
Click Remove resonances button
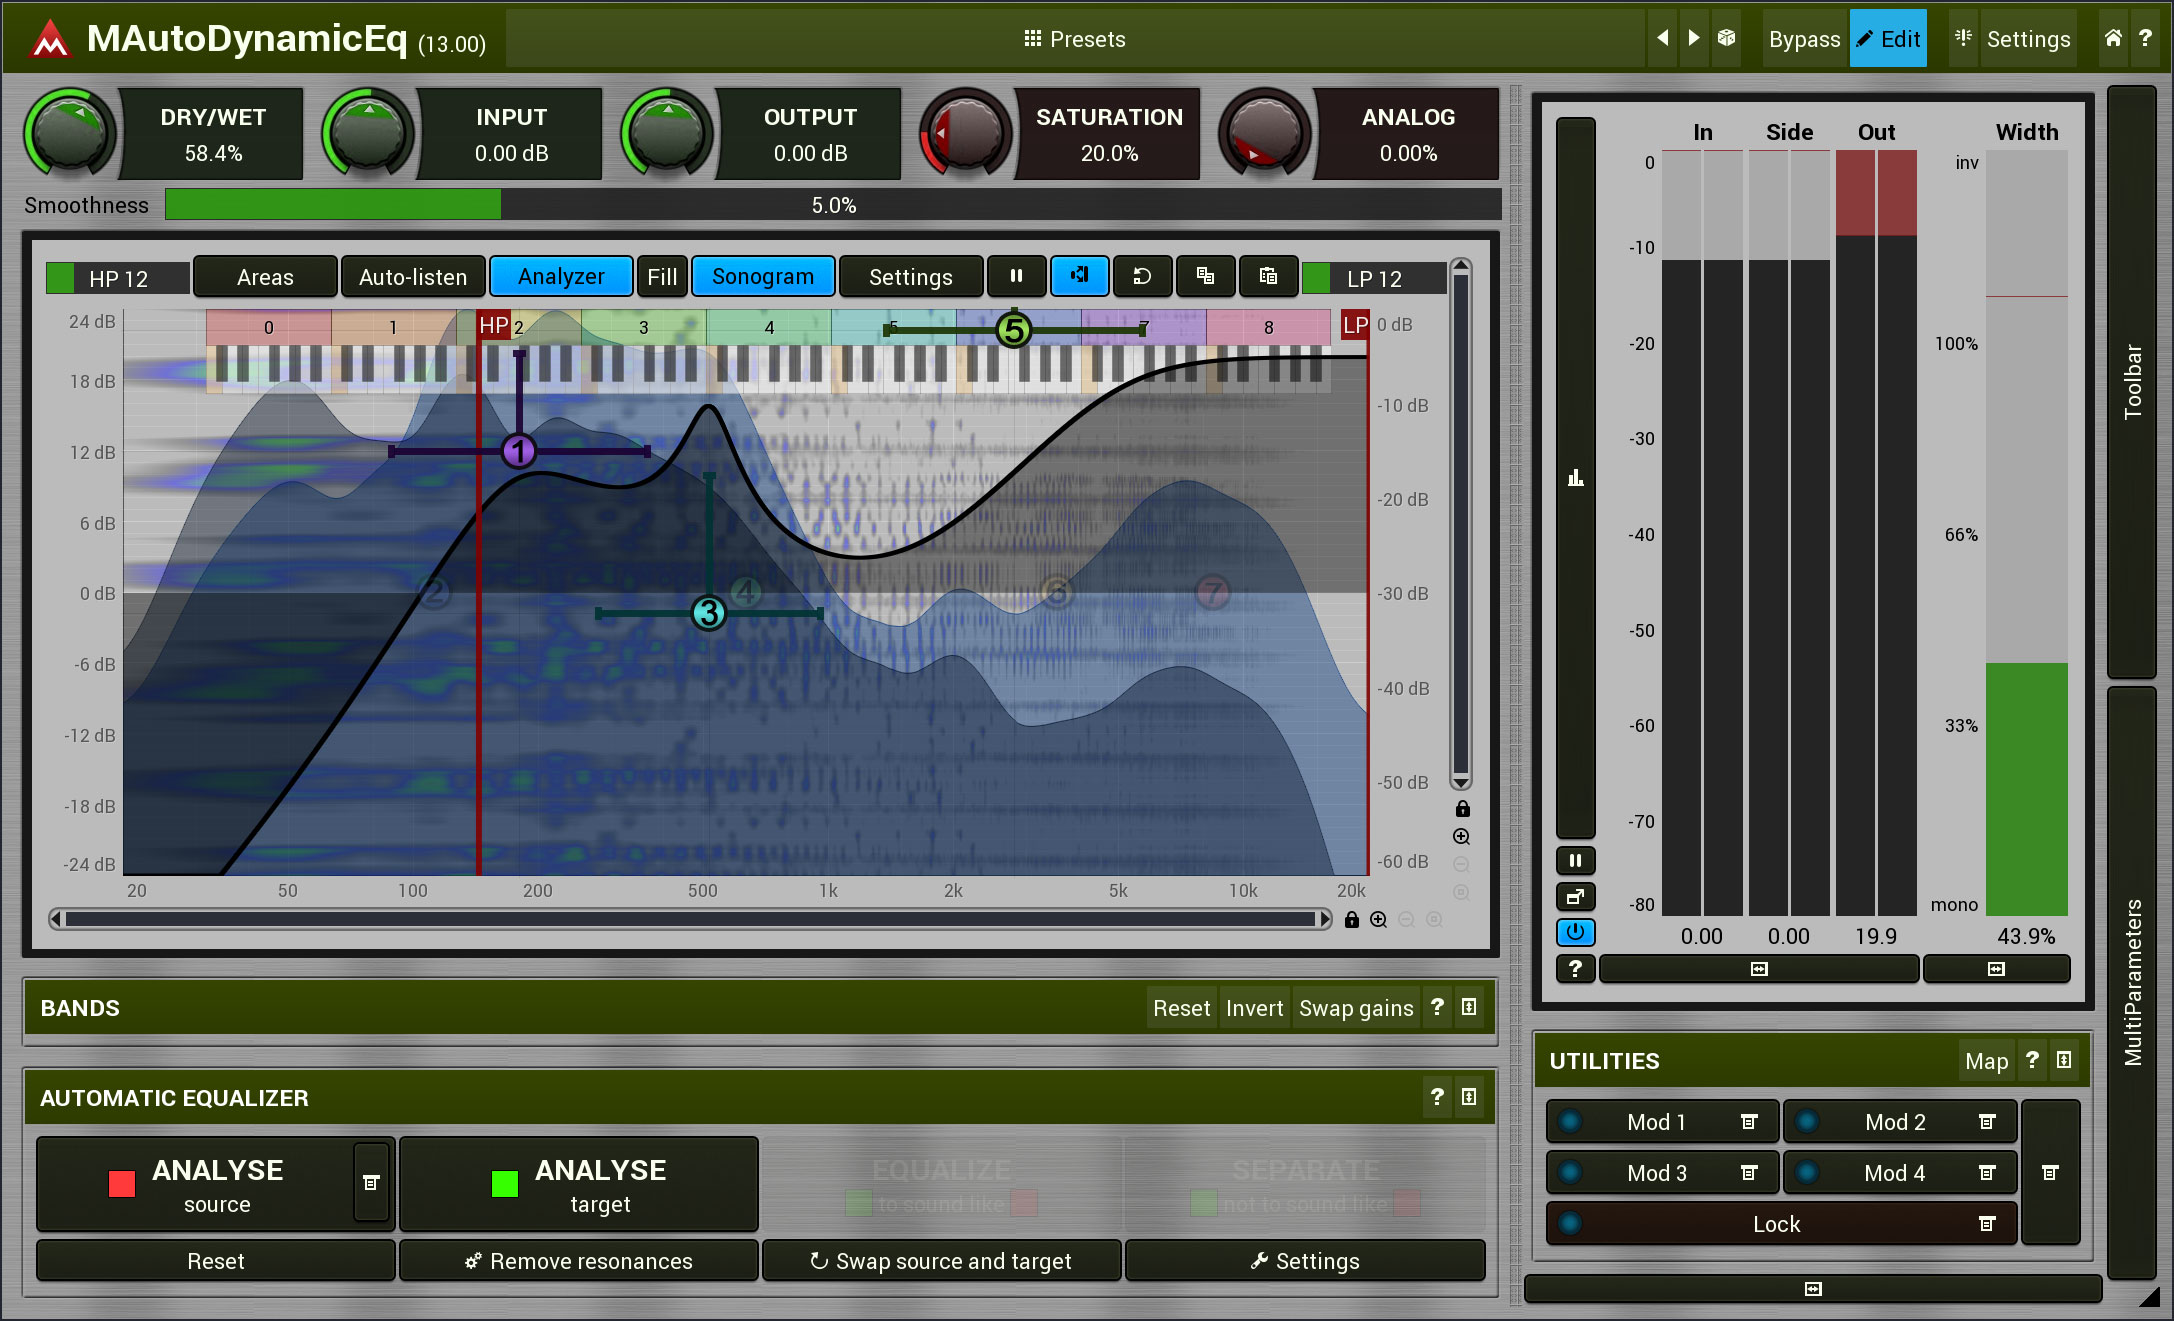(x=579, y=1261)
